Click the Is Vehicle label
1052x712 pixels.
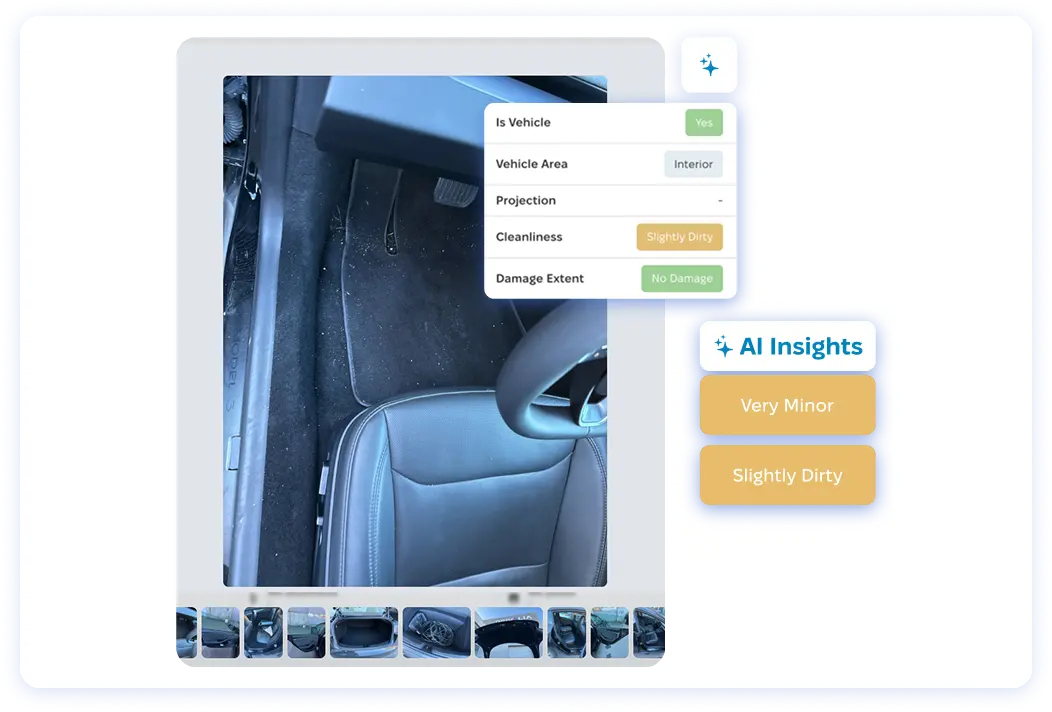pos(523,123)
